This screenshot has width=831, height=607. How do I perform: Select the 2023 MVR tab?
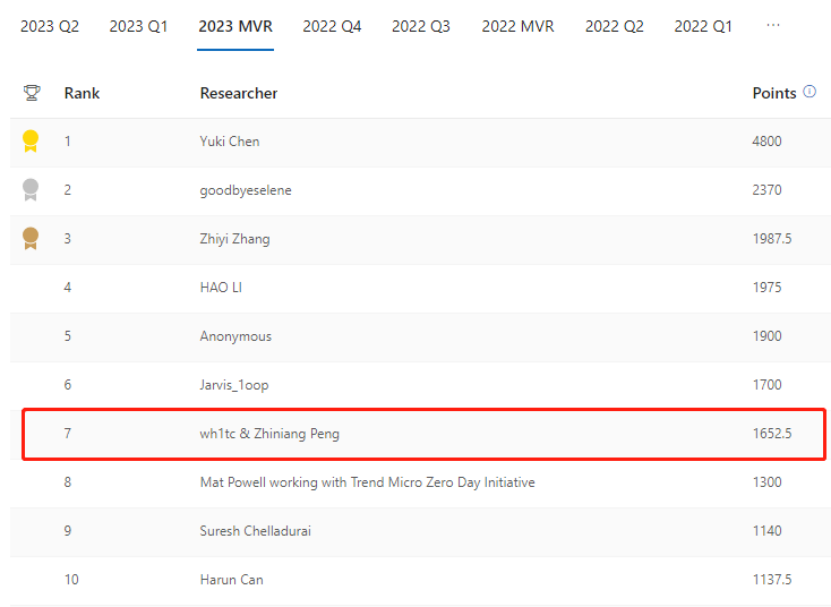click(235, 27)
